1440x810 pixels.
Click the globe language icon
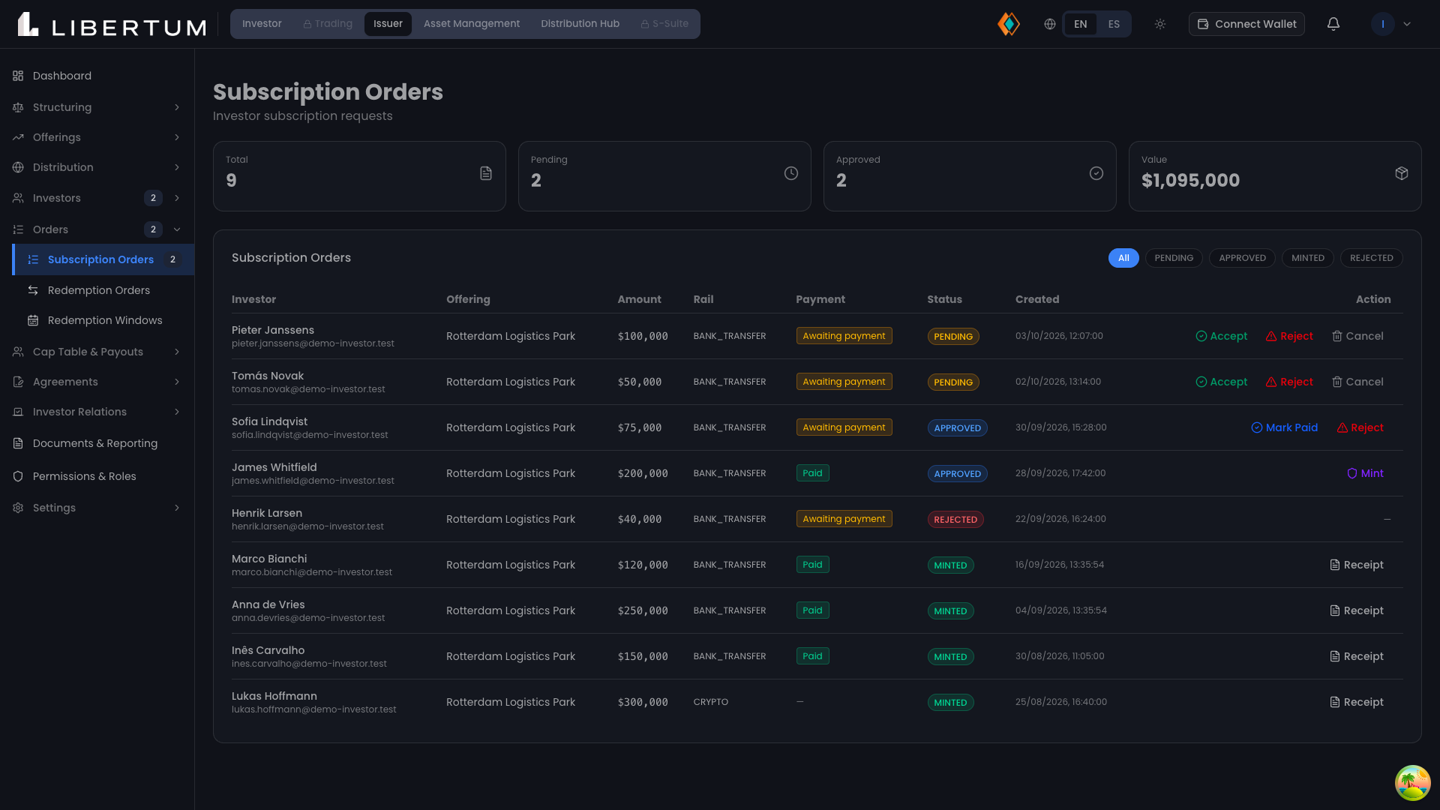tap(1050, 24)
